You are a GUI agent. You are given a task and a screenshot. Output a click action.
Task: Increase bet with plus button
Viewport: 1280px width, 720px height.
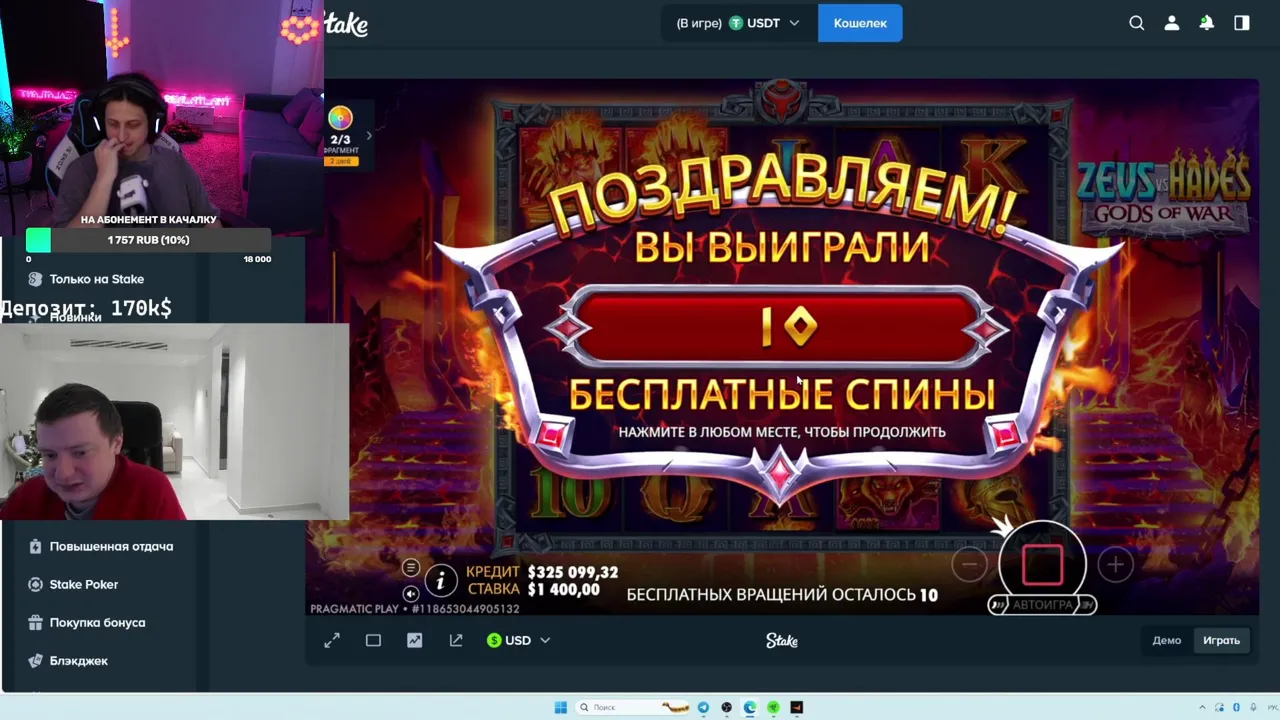(x=1115, y=565)
